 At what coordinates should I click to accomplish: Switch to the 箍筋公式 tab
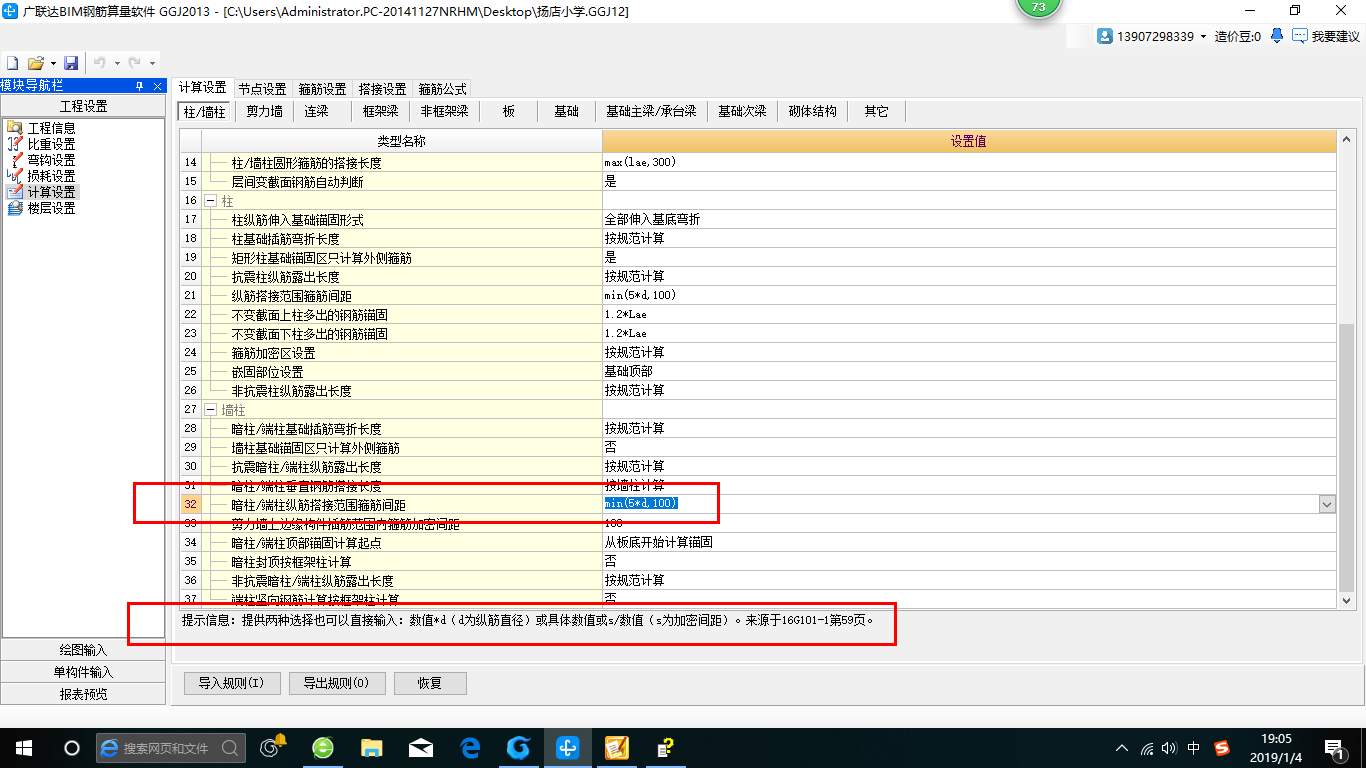tap(442, 89)
